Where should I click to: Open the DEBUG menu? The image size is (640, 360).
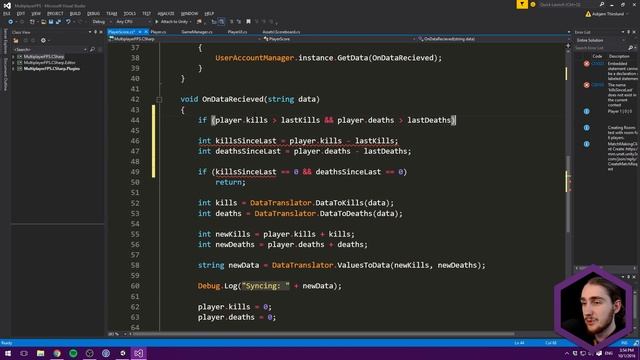coord(93,13)
